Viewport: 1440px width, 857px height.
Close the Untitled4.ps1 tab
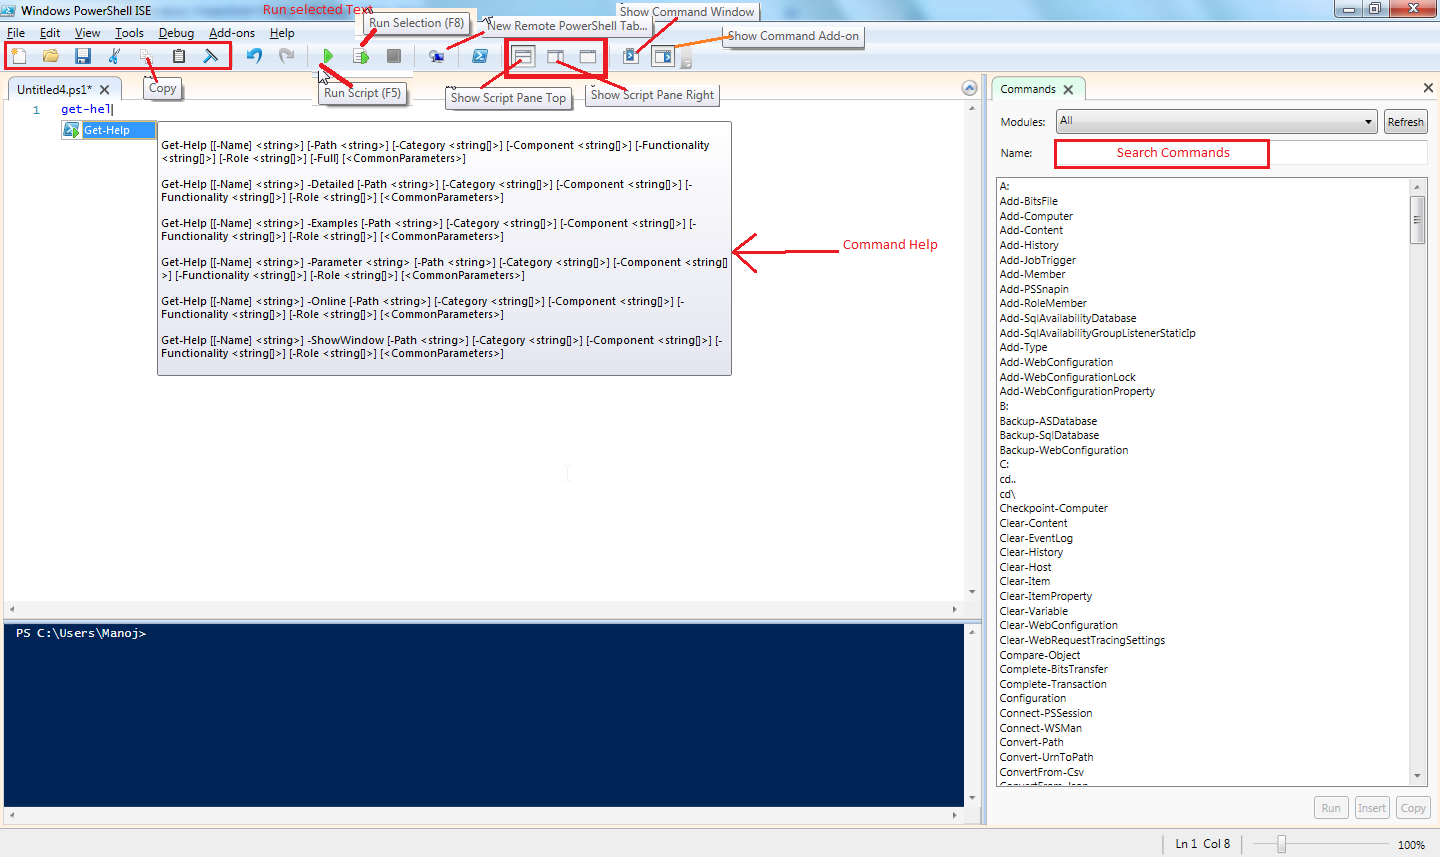tap(104, 89)
